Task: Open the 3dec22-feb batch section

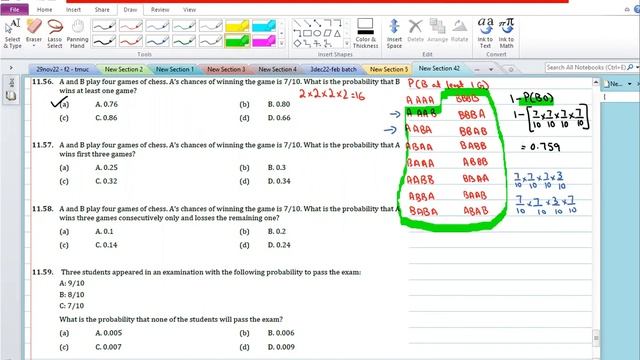Action: [333, 69]
